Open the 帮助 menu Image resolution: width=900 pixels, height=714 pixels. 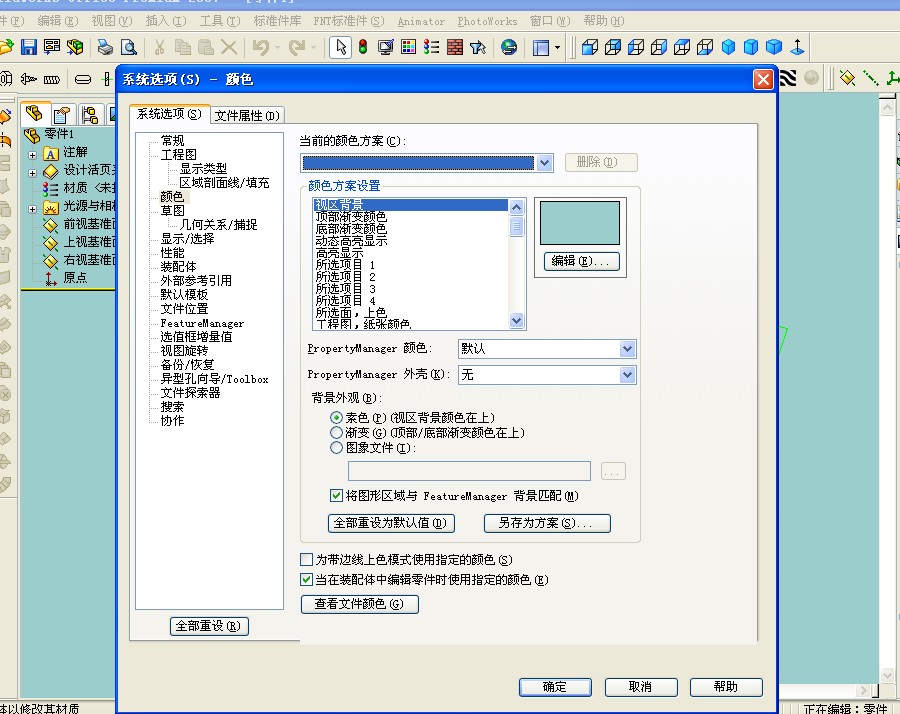[604, 21]
